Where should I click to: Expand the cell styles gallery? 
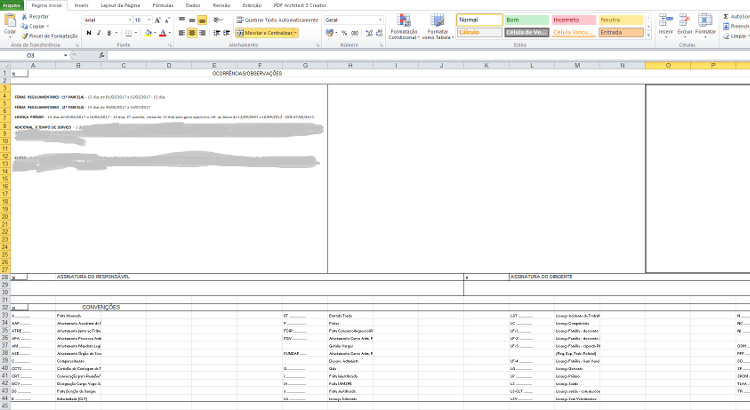pos(649,36)
